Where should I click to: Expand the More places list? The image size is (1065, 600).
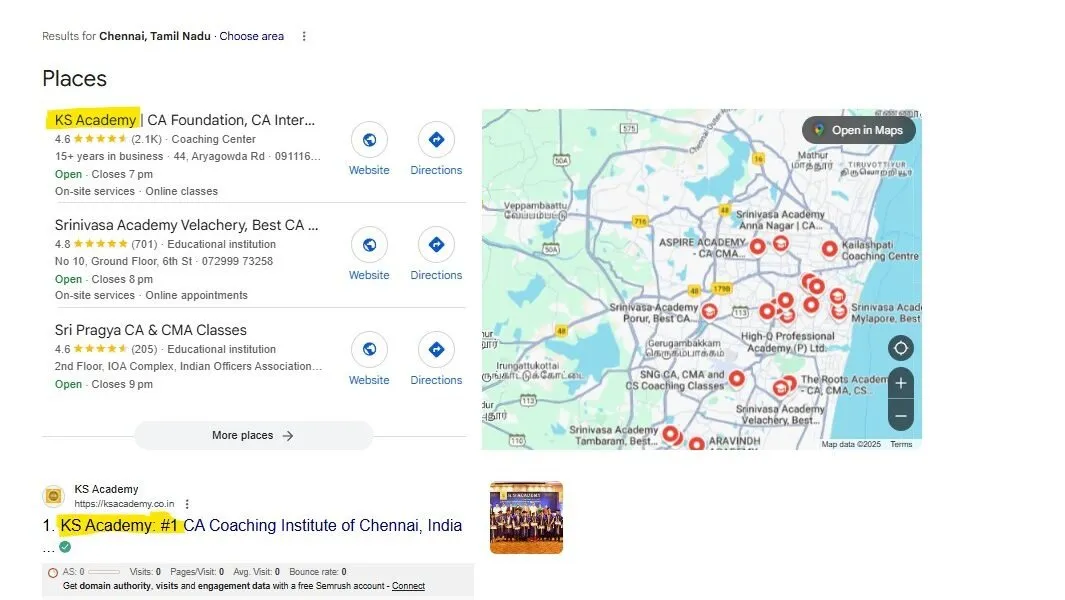pos(253,436)
